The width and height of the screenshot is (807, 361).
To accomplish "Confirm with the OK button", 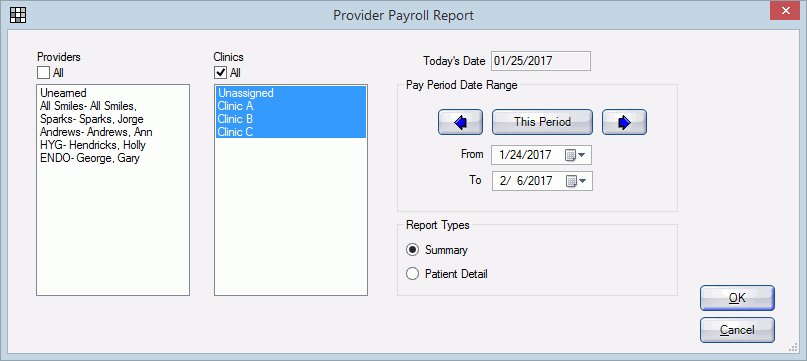I will (737, 298).
